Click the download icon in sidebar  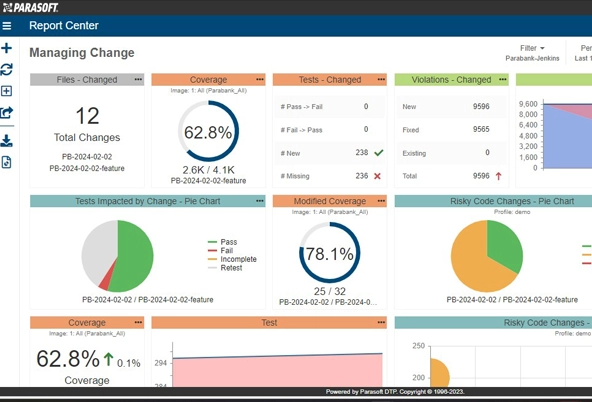pos(6,141)
